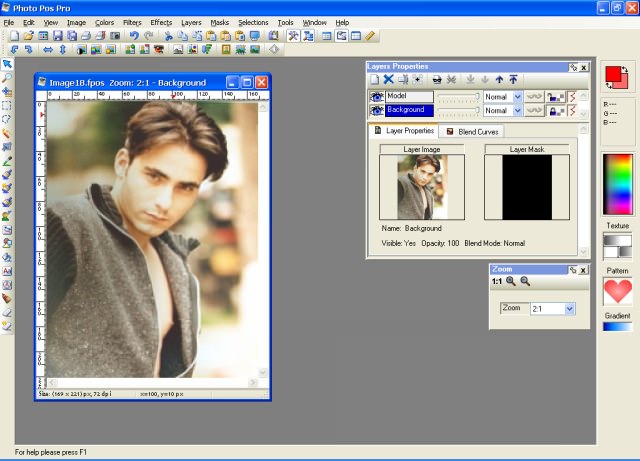The image size is (640, 461).
Task: Toggle visibility eye of Background layer
Action: point(377,110)
